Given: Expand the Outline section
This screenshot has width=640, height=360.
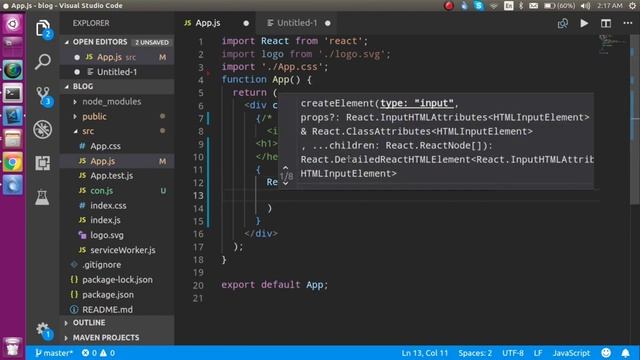Looking at the screenshot, I should pos(117,322).
